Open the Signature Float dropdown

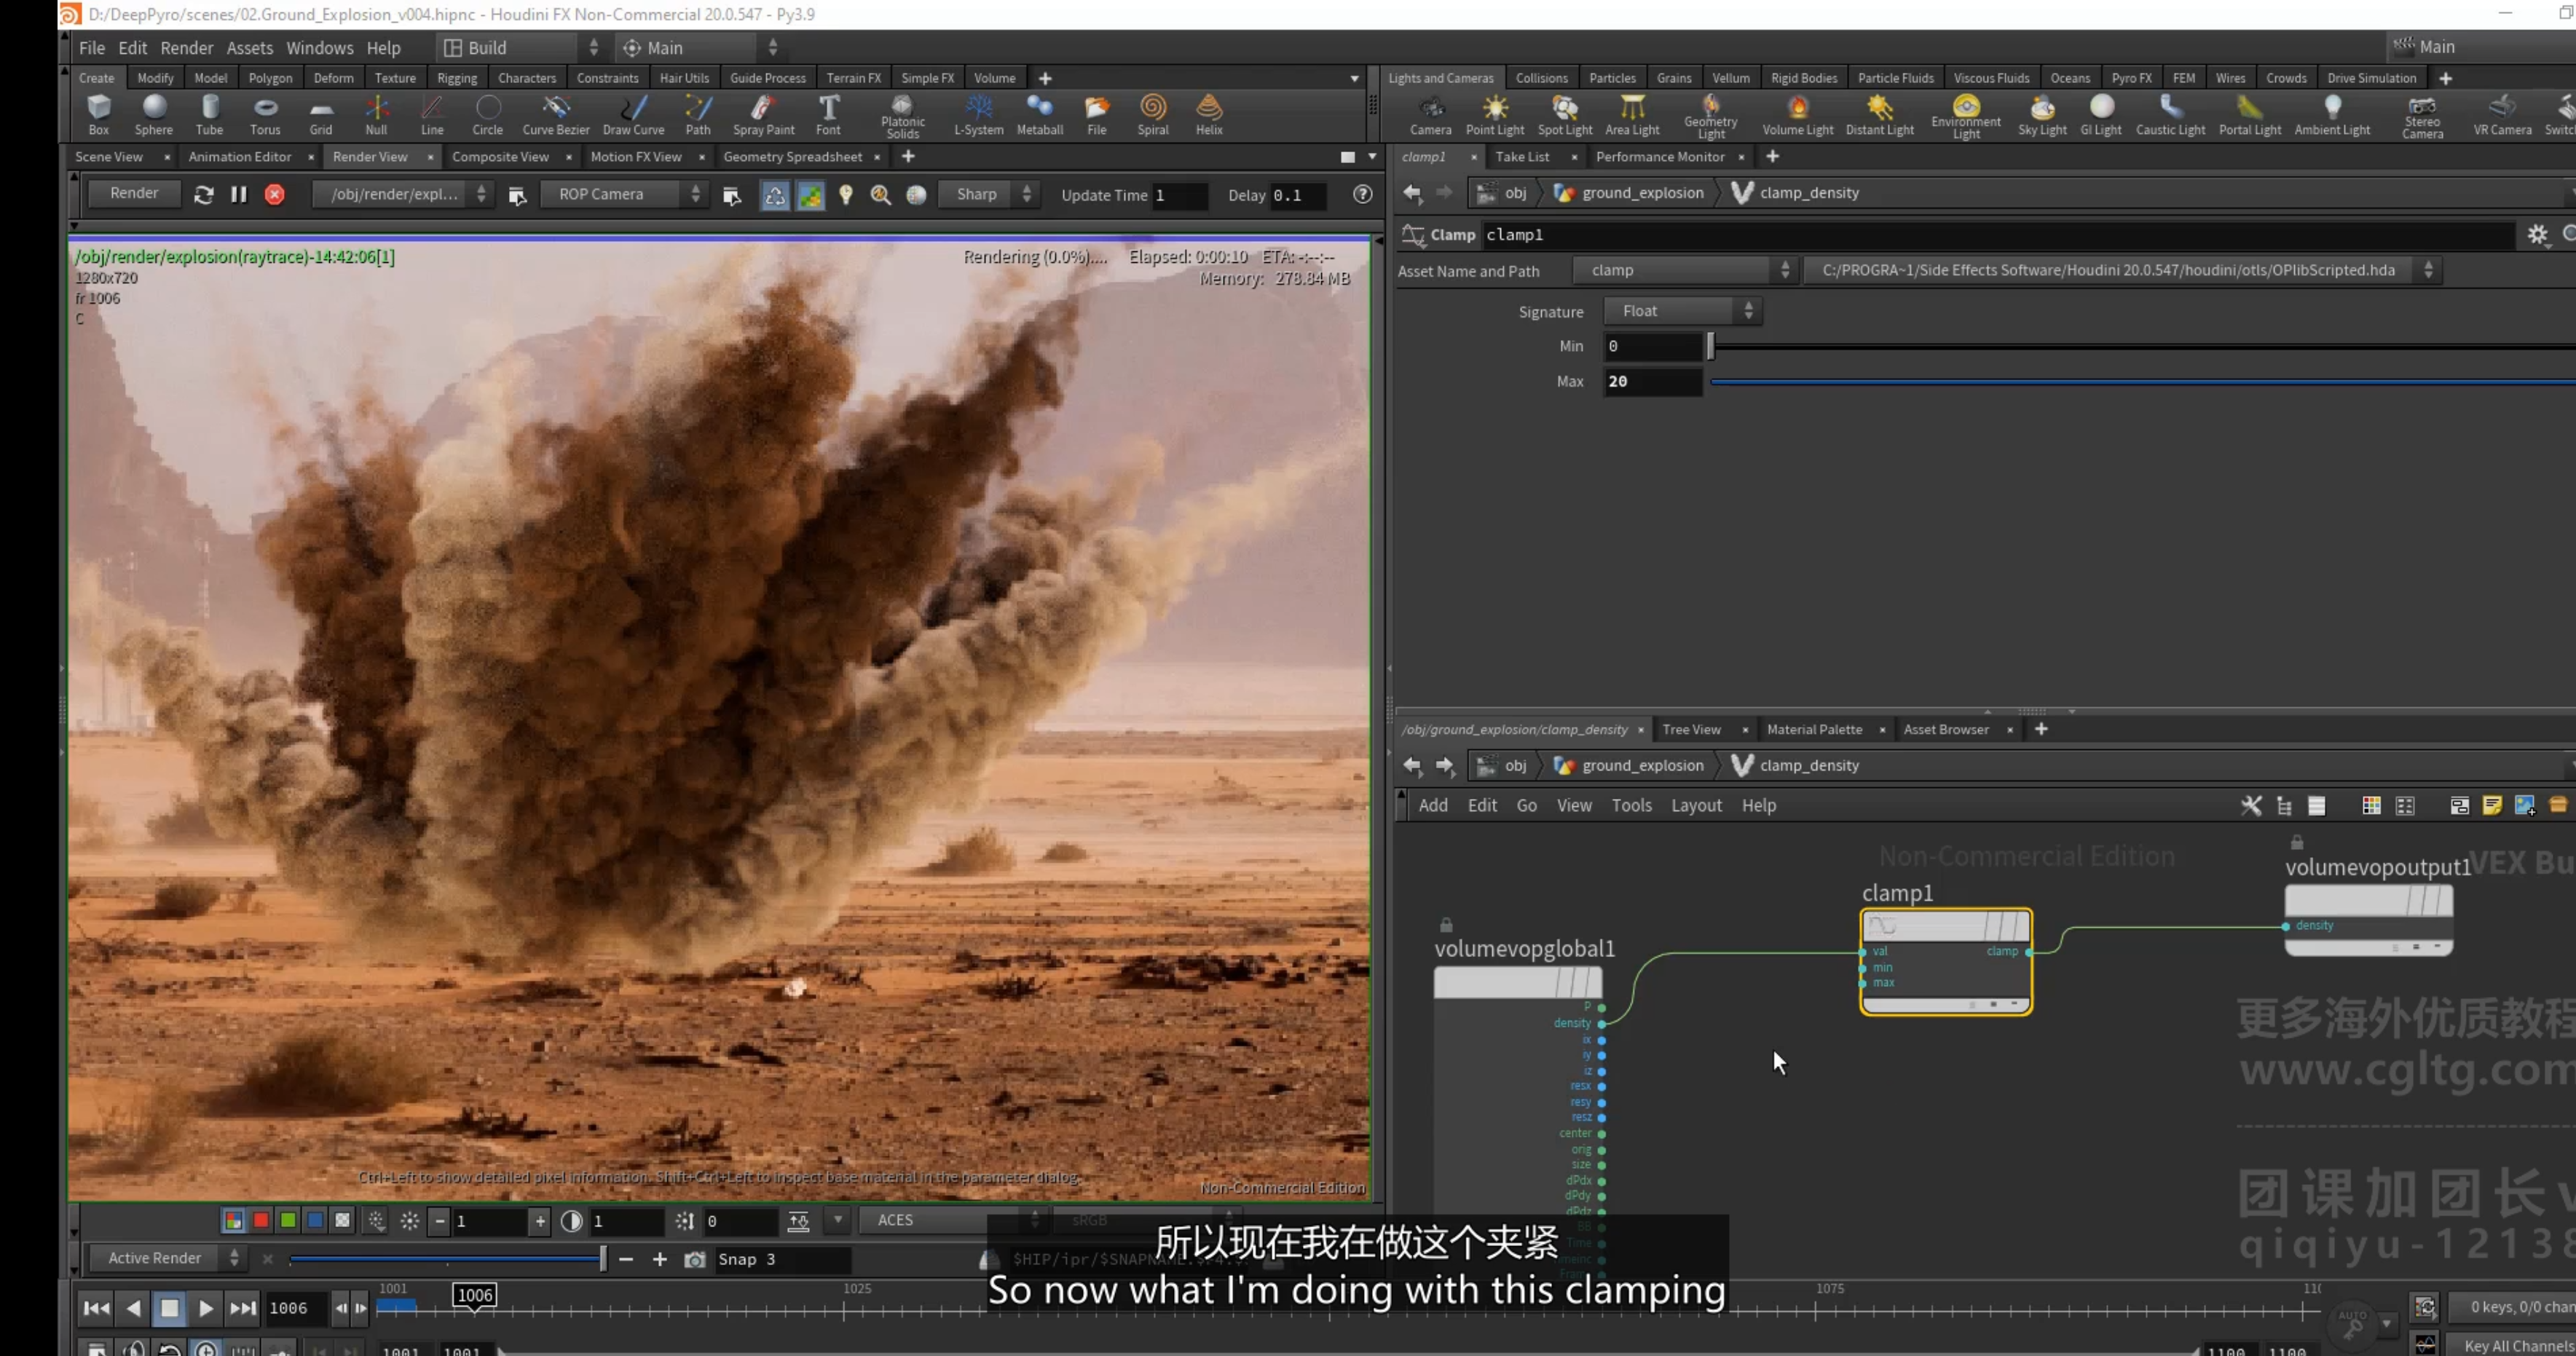point(1683,311)
